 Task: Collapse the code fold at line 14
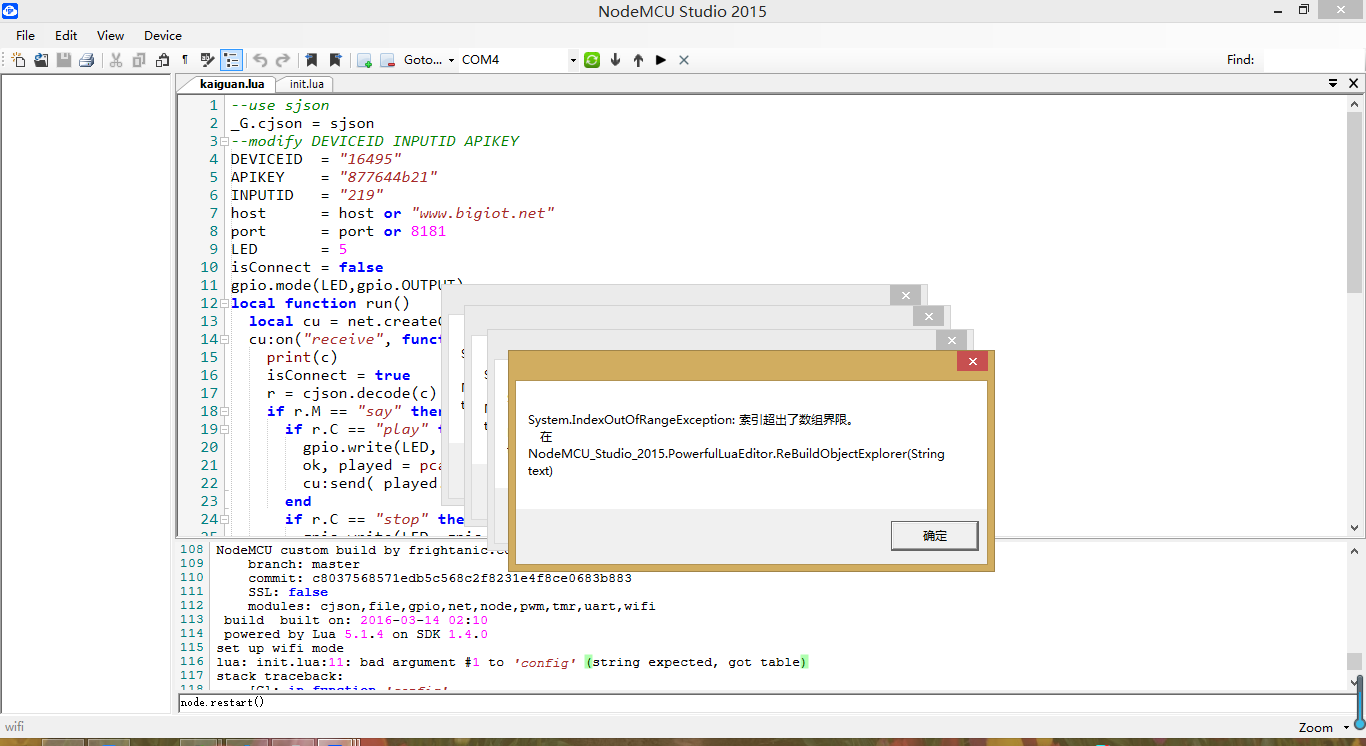coord(225,339)
